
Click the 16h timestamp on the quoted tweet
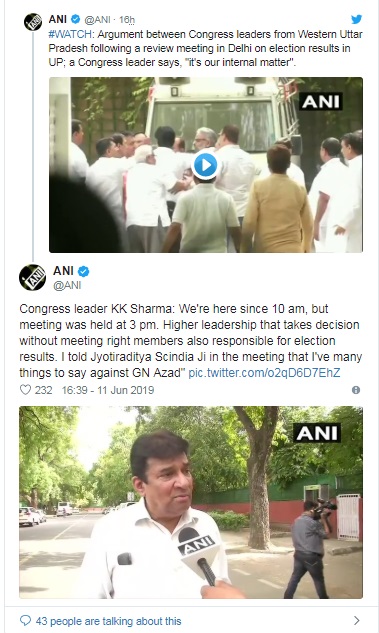[x=127, y=19]
